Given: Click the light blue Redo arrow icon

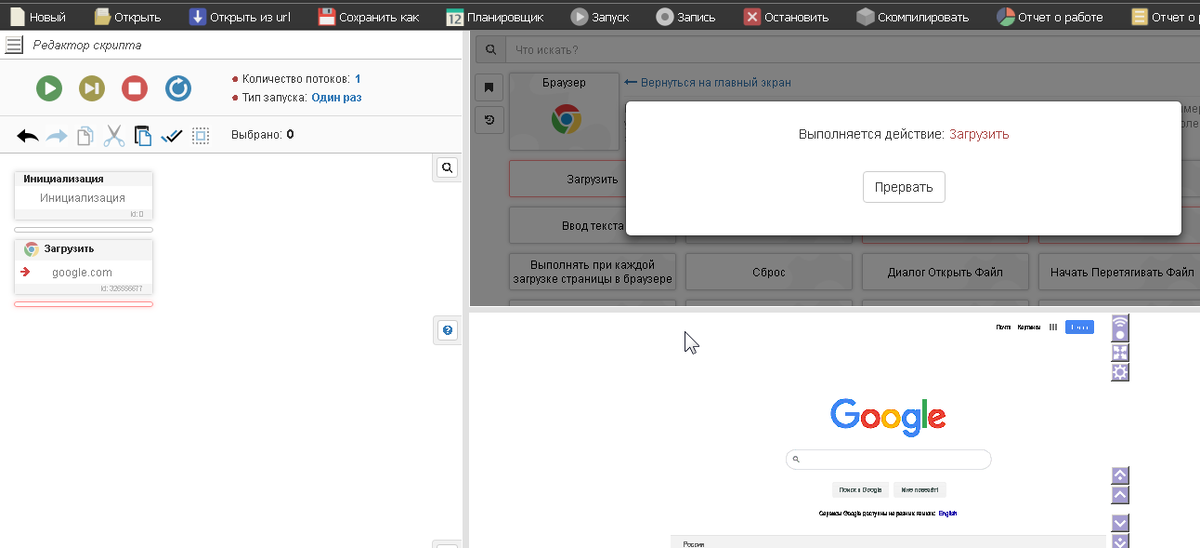Looking at the screenshot, I should [57, 135].
